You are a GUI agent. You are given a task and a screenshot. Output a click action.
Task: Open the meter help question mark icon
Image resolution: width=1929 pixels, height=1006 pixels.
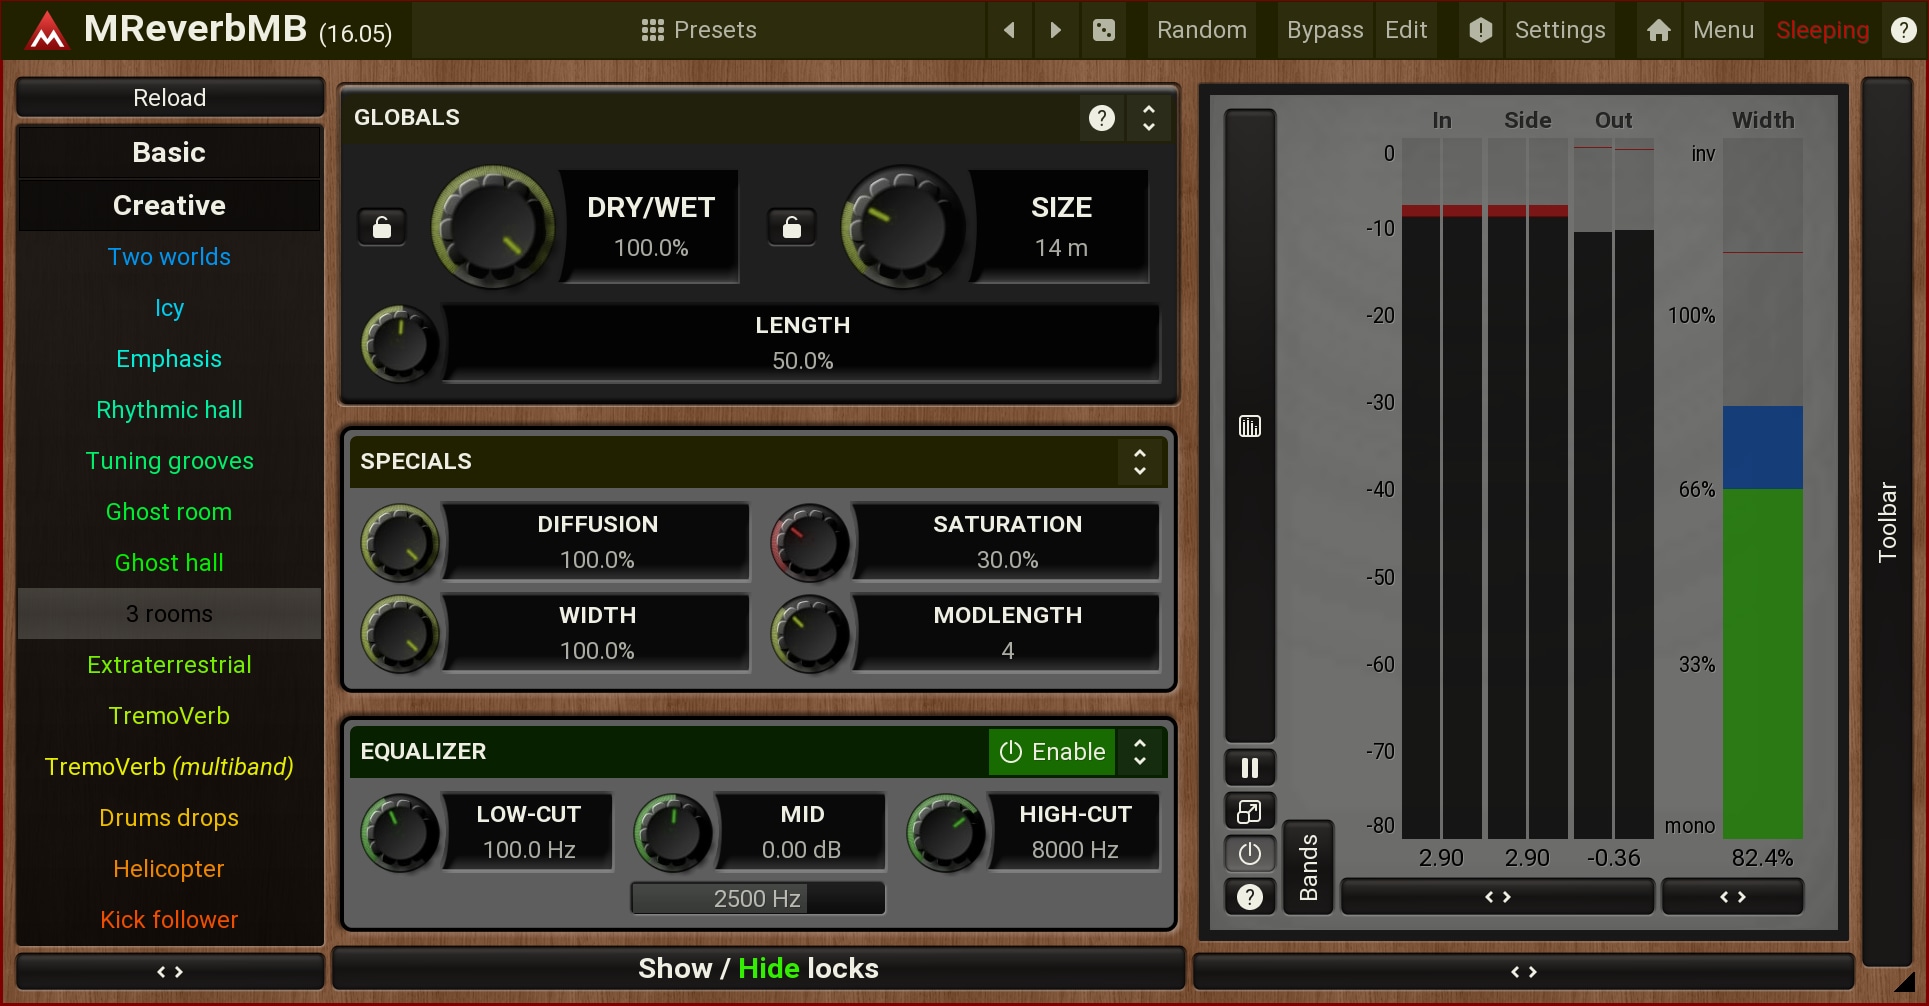click(1250, 897)
